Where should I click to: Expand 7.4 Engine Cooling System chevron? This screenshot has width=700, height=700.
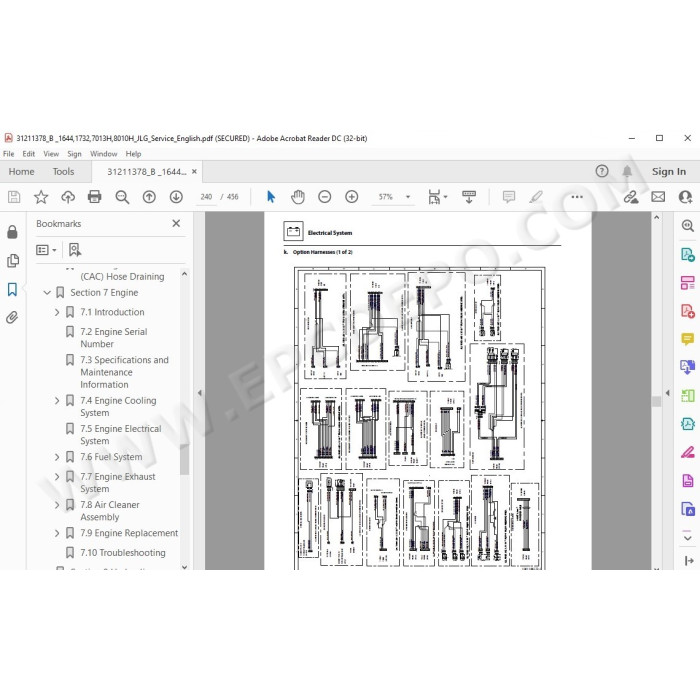click(x=57, y=400)
